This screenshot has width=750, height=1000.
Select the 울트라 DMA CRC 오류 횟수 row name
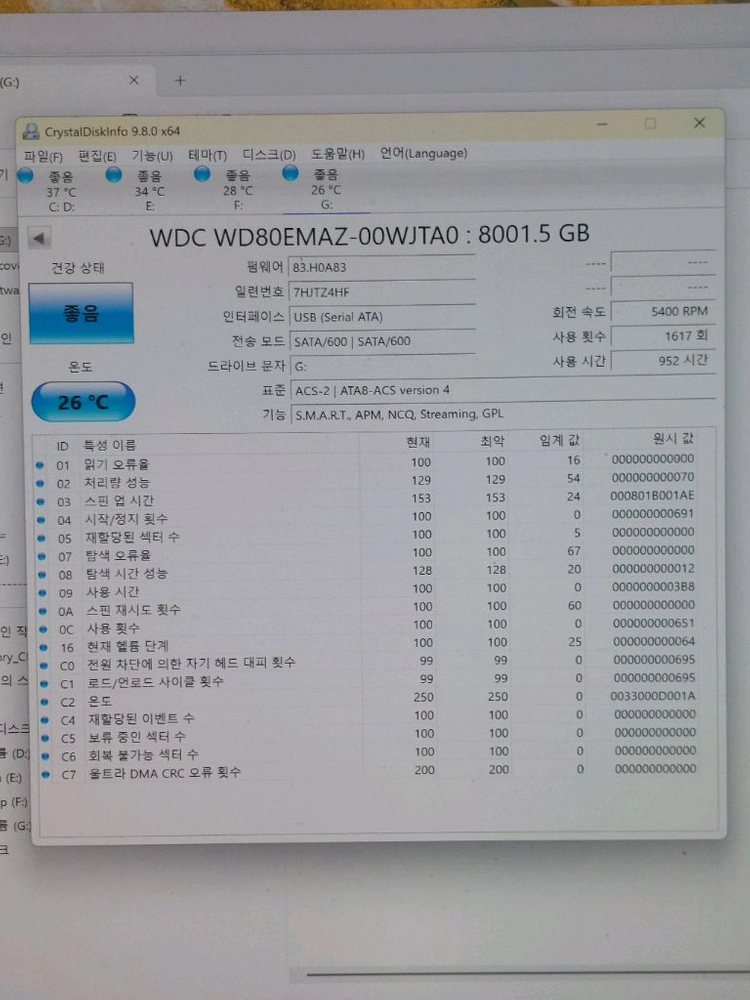pos(165,772)
